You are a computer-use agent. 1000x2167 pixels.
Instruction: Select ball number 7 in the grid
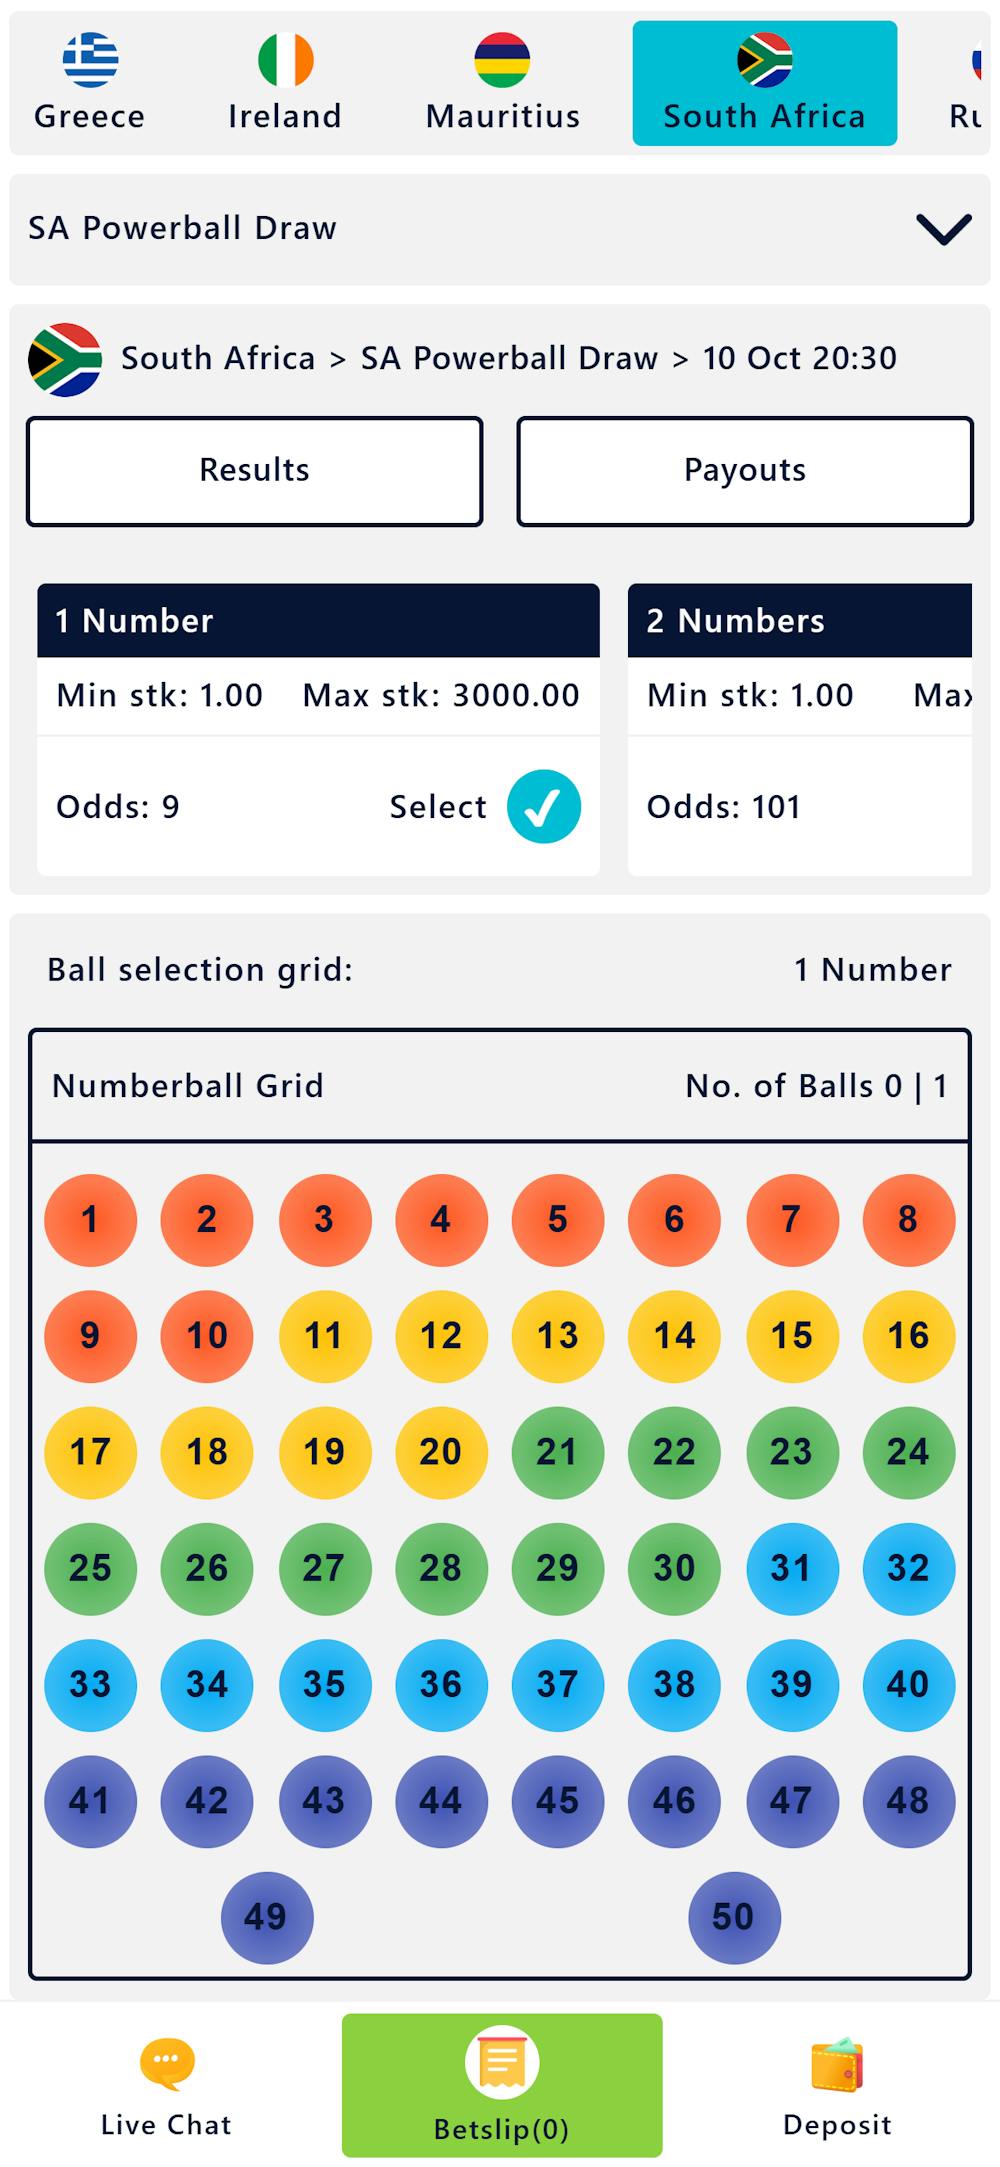791,1219
